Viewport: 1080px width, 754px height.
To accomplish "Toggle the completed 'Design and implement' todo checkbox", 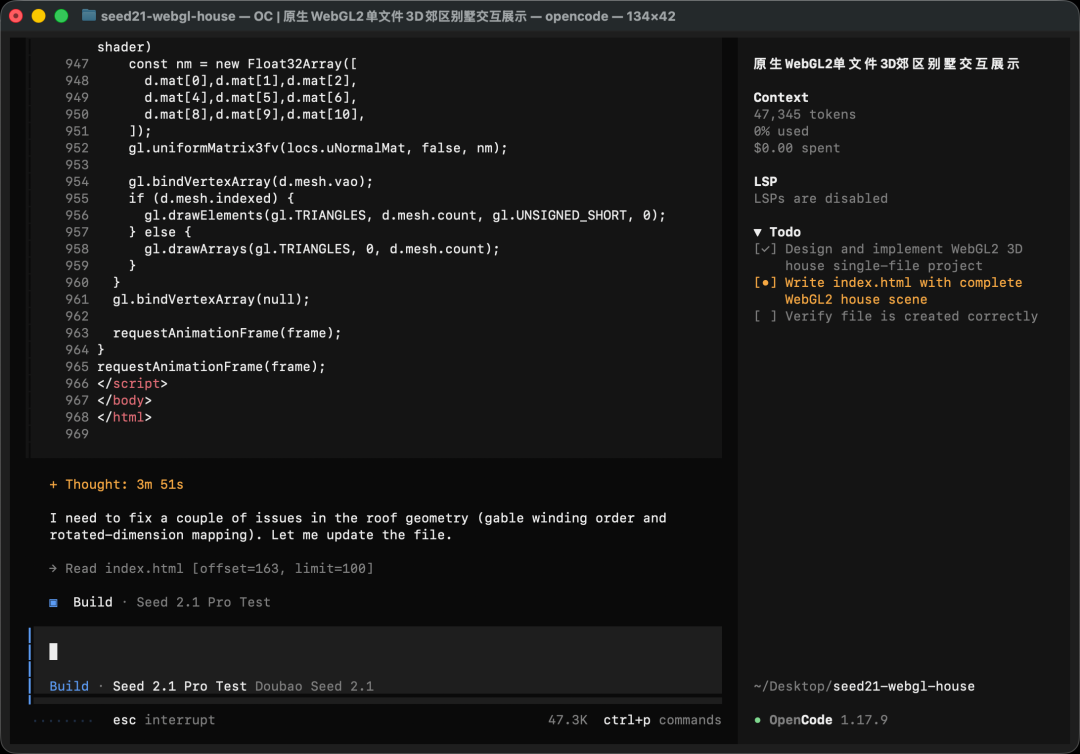I will [x=765, y=249].
